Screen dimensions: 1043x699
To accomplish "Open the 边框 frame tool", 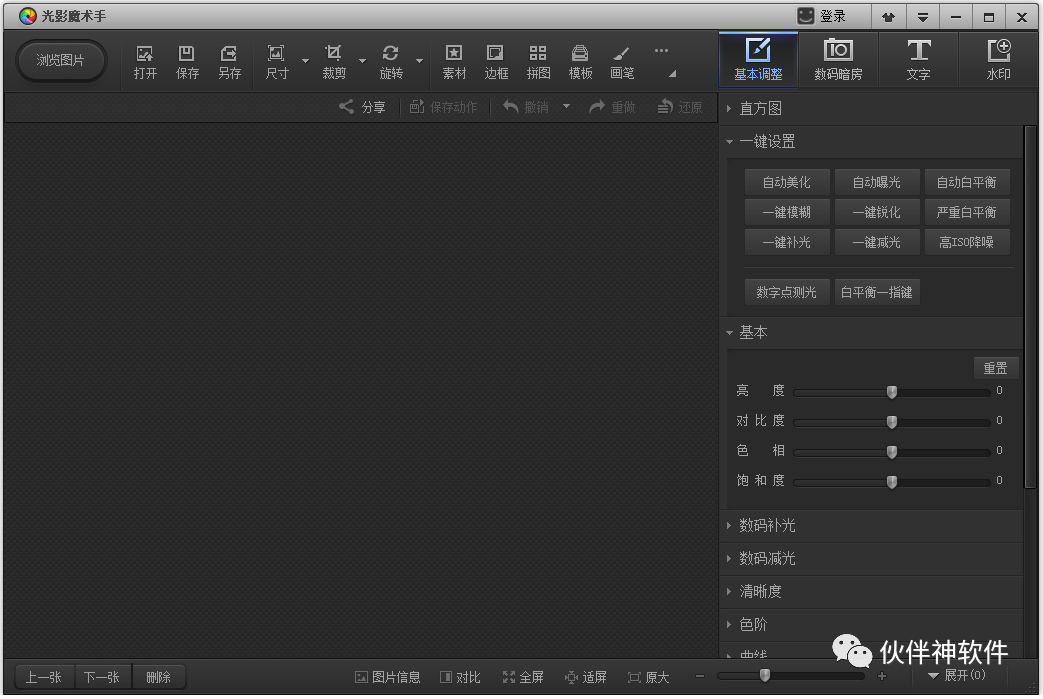I will pyautogui.click(x=496, y=63).
